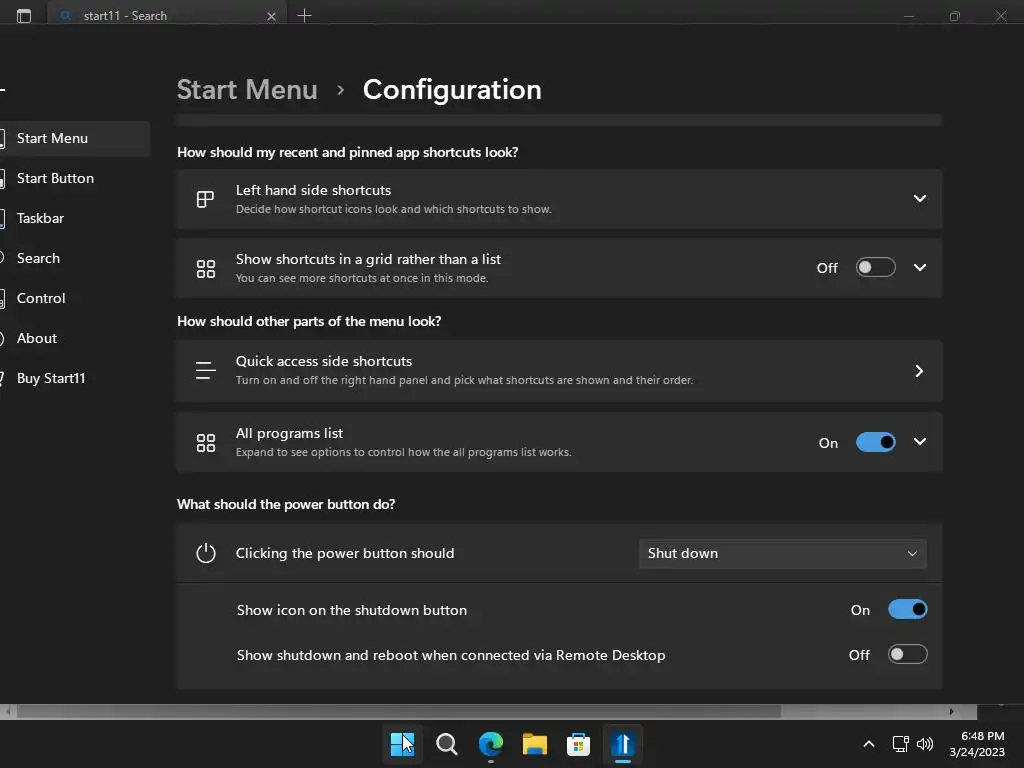Expand the All programs list options

coord(919,442)
